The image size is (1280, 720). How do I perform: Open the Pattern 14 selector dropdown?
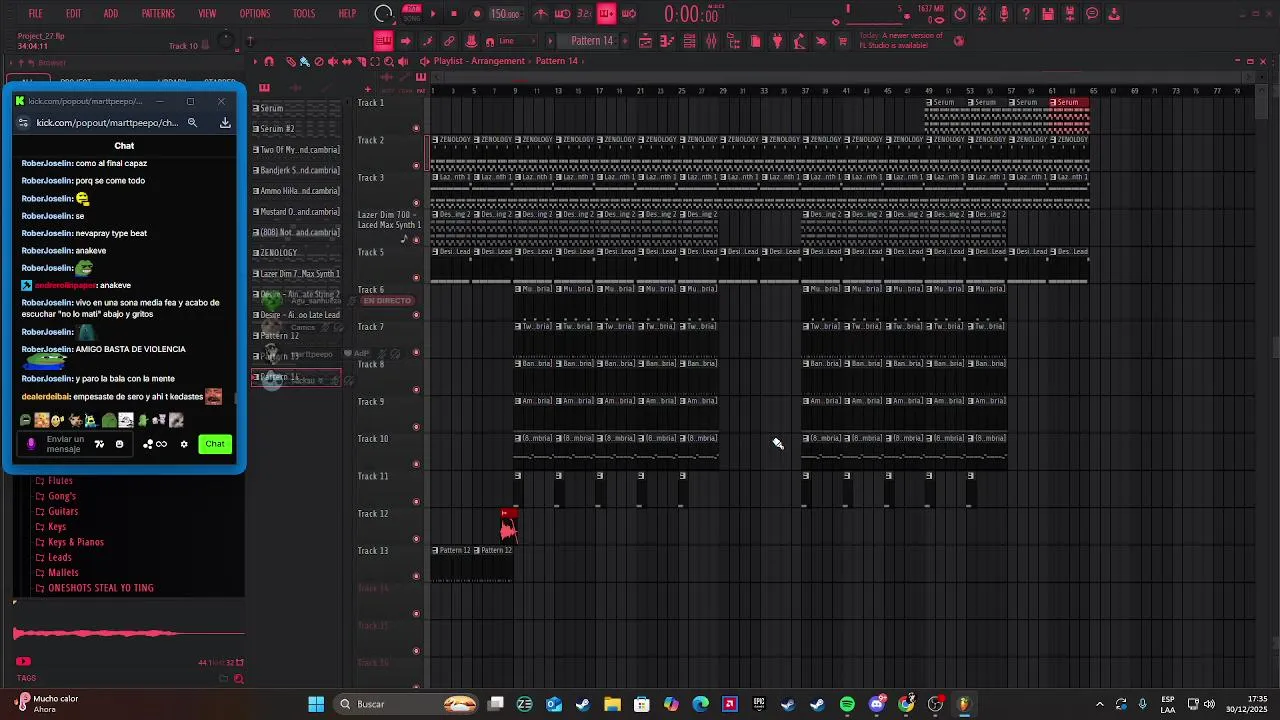592,41
